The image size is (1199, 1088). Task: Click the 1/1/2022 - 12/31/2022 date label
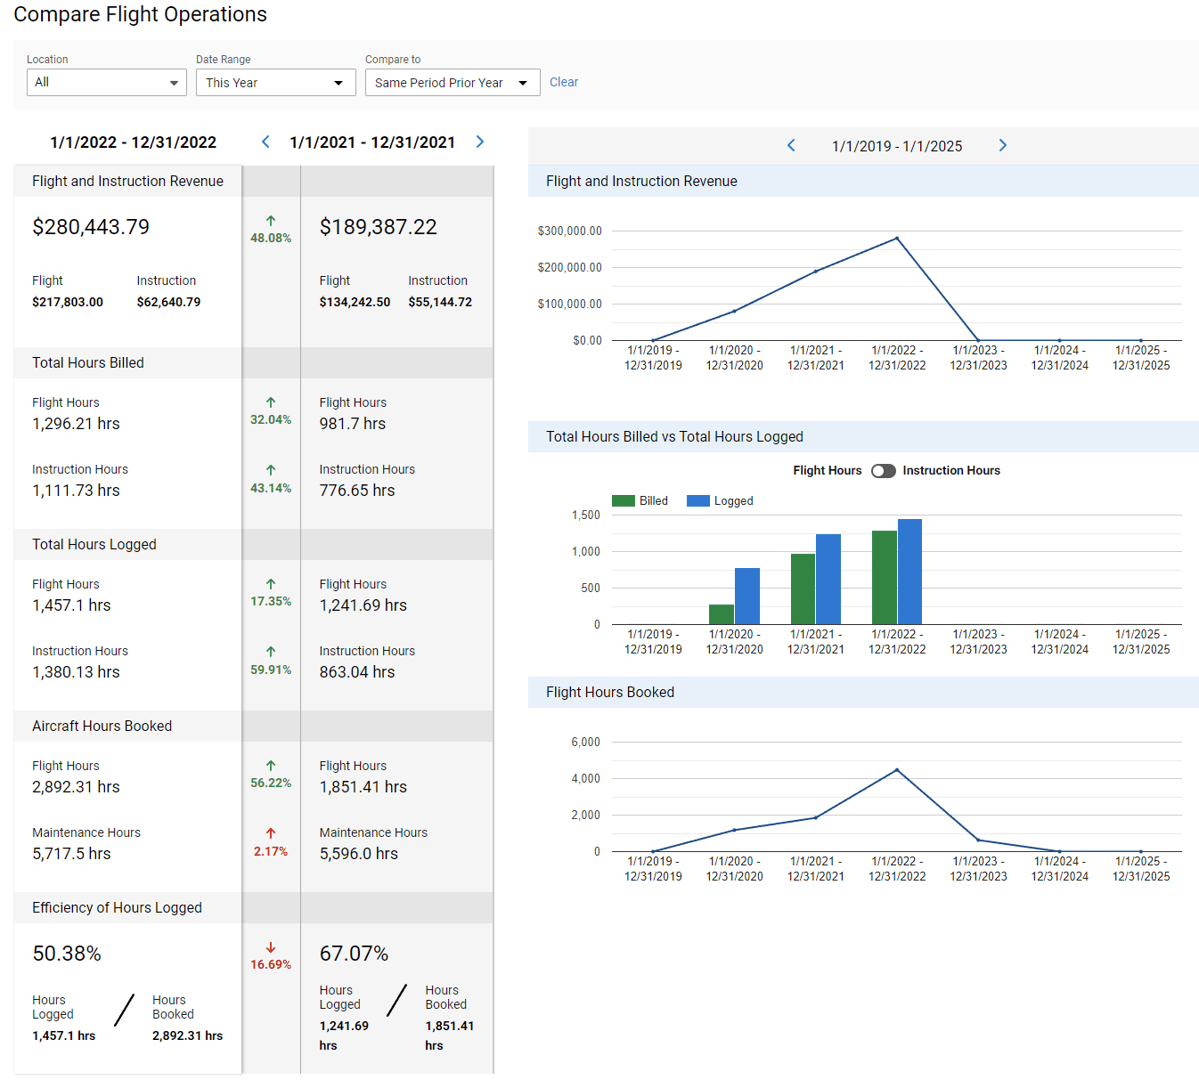click(x=133, y=142)
